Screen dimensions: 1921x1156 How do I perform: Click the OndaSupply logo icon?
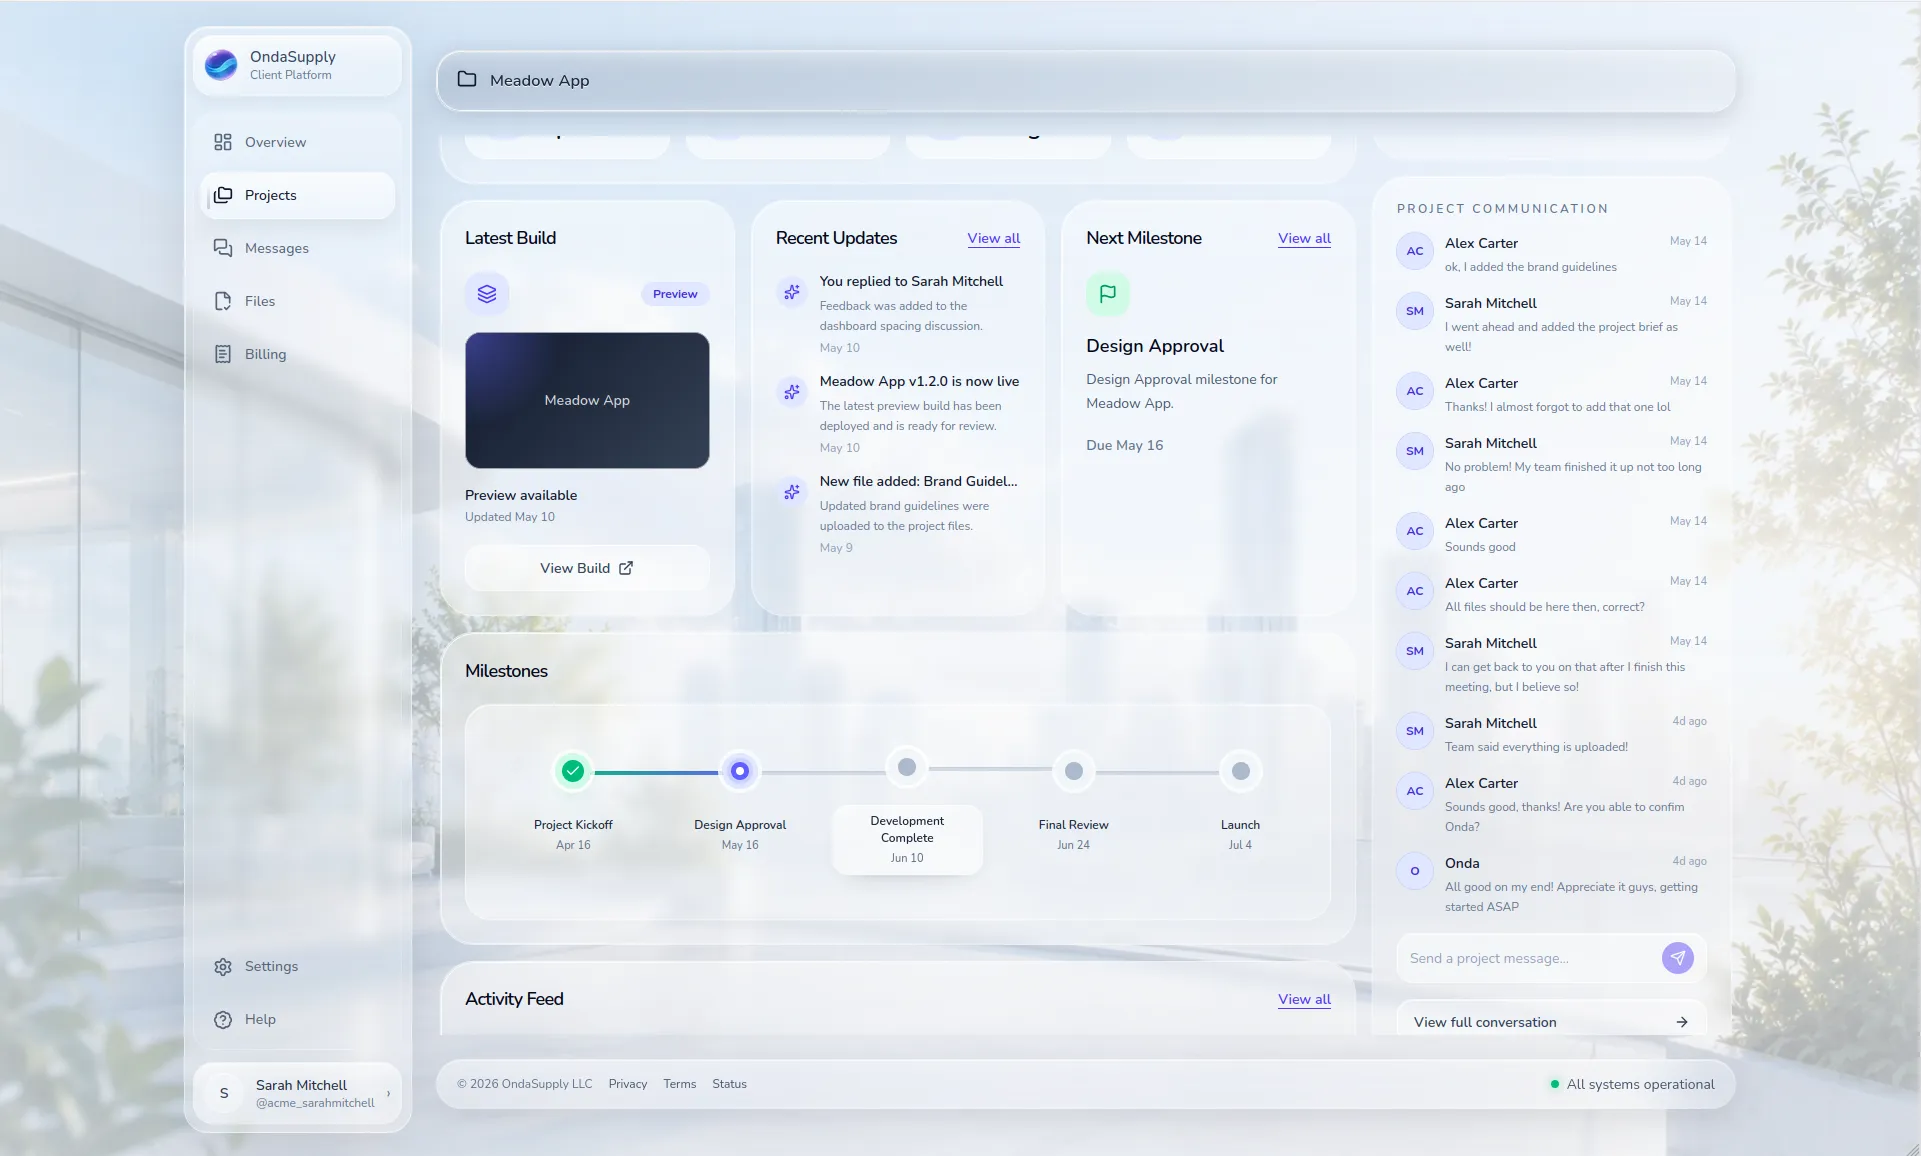click(x=221, y=65)
